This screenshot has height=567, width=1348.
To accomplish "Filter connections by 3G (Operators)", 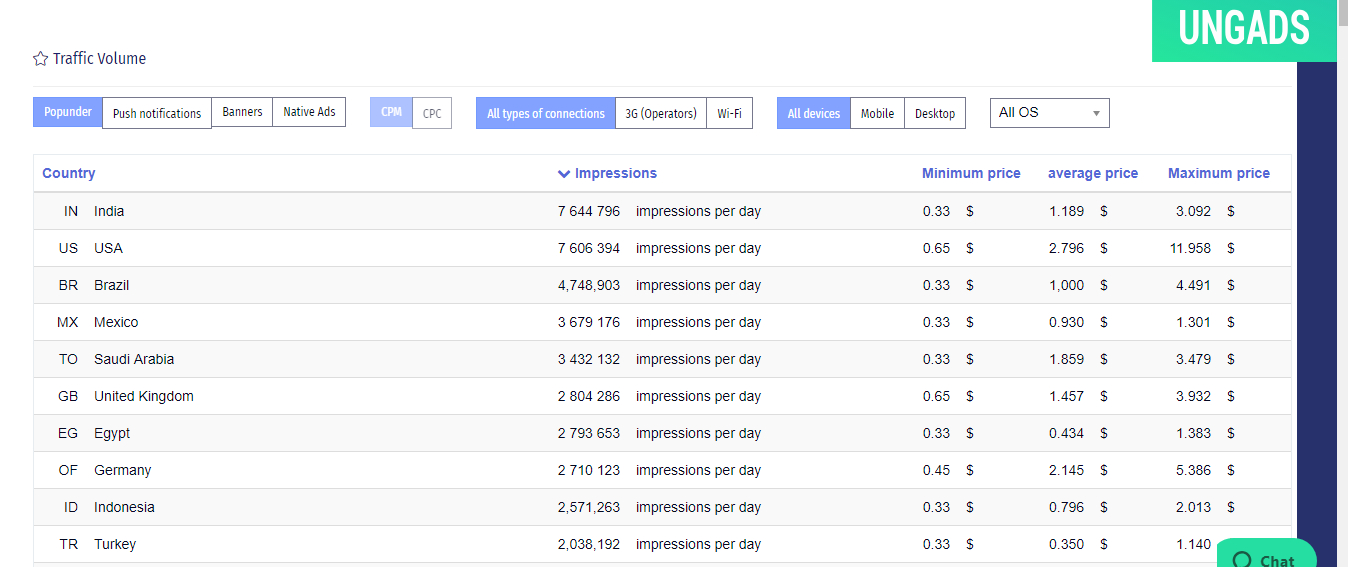I will 661,113.
